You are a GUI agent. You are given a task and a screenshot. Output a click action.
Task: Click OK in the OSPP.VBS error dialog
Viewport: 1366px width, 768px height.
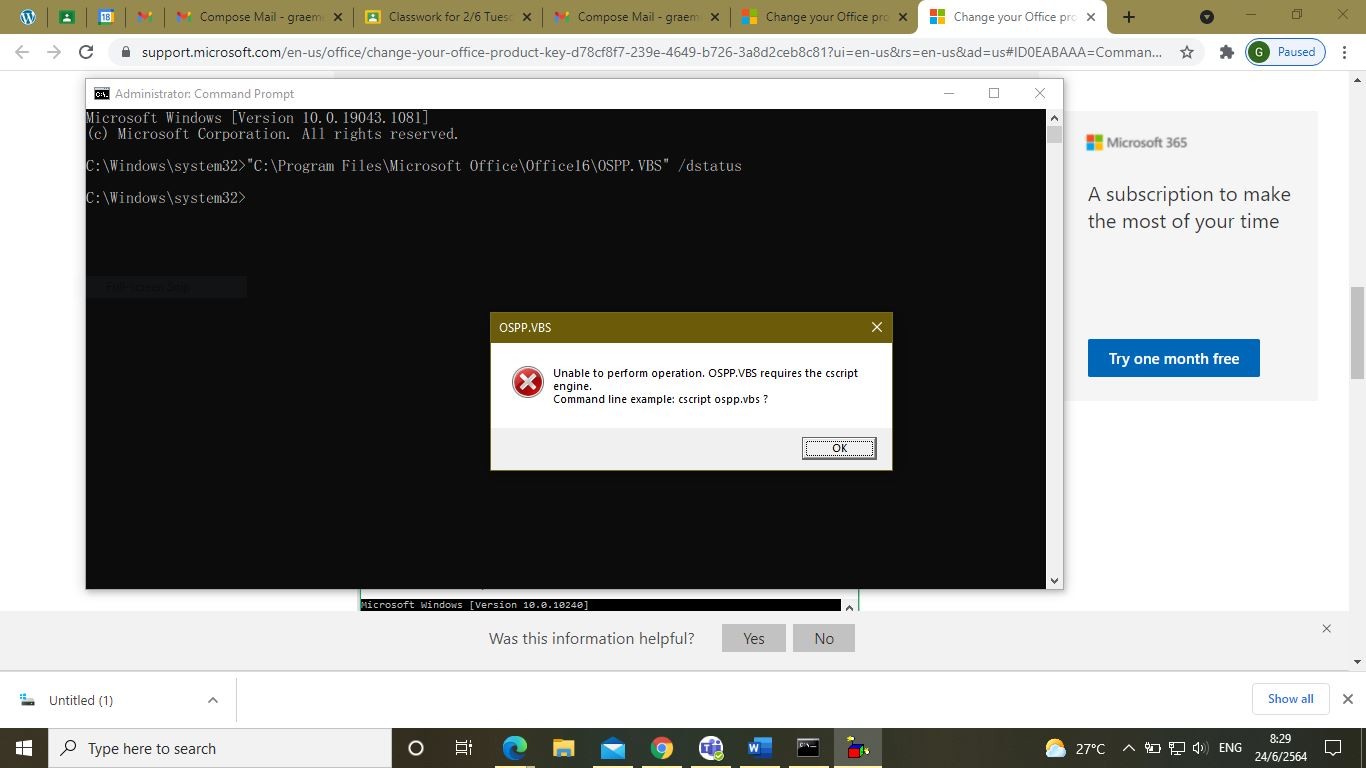pyautogui.click(x=839, y=448)
